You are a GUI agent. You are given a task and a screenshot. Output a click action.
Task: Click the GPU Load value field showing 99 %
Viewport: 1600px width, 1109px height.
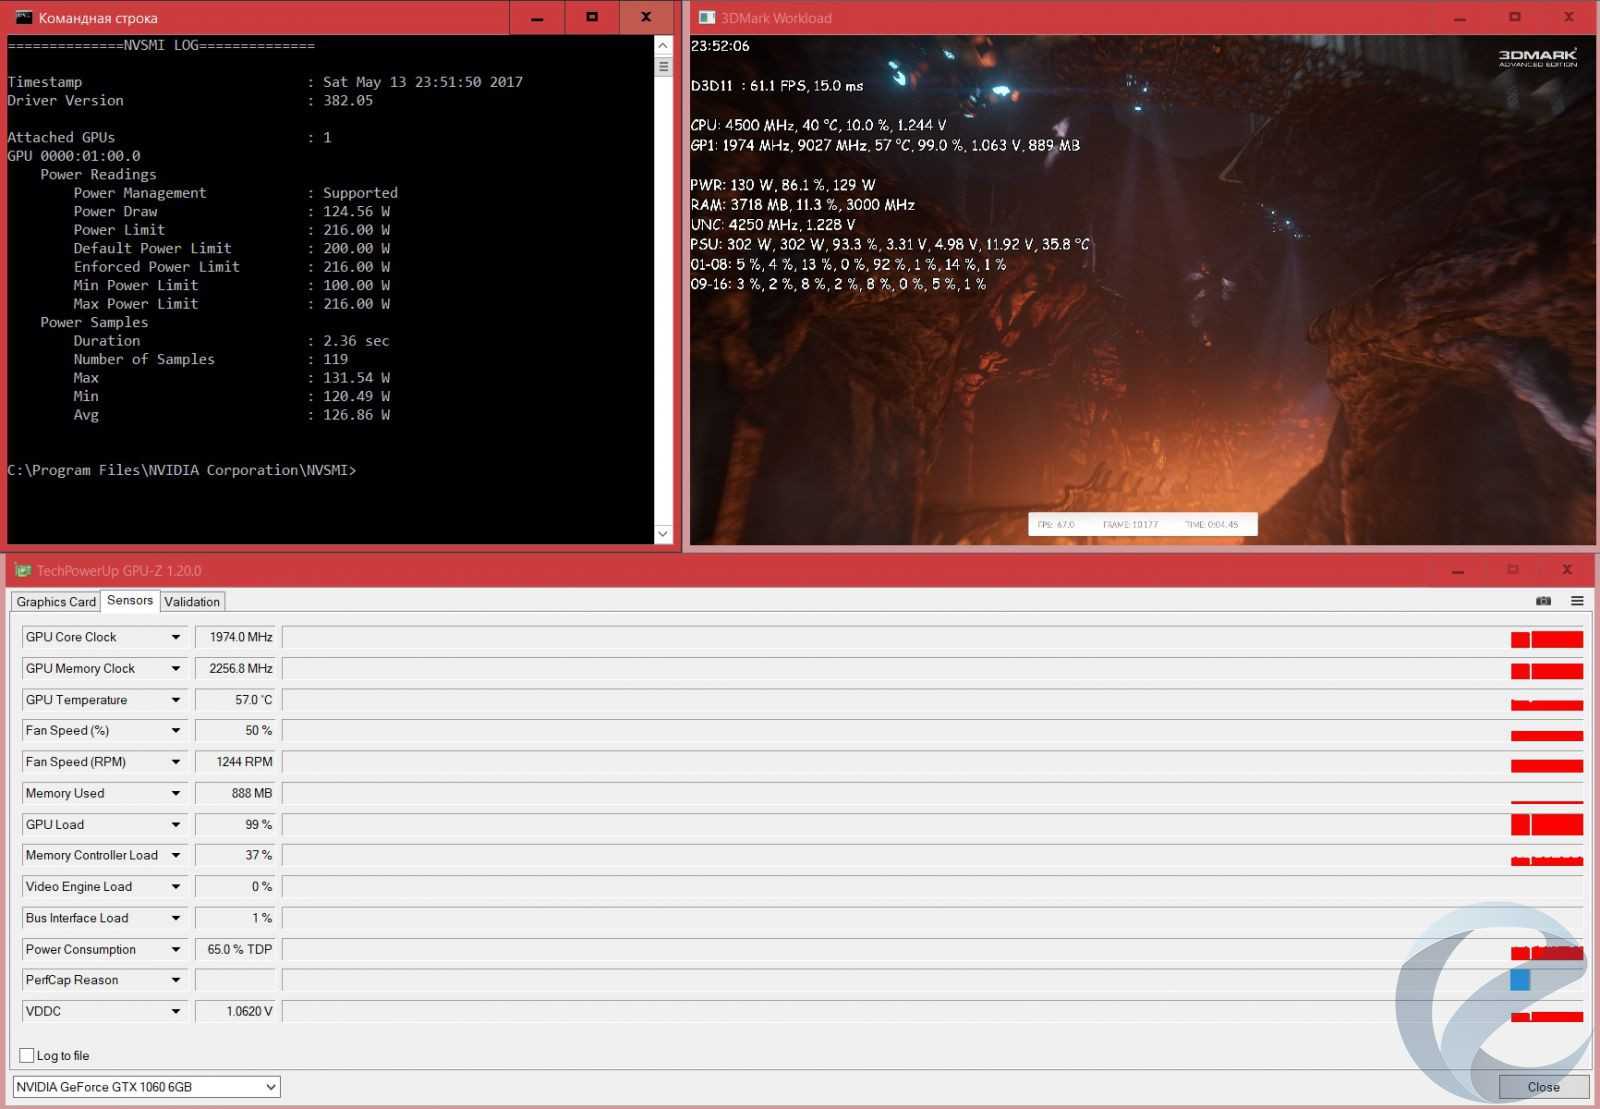click(238, 824)
